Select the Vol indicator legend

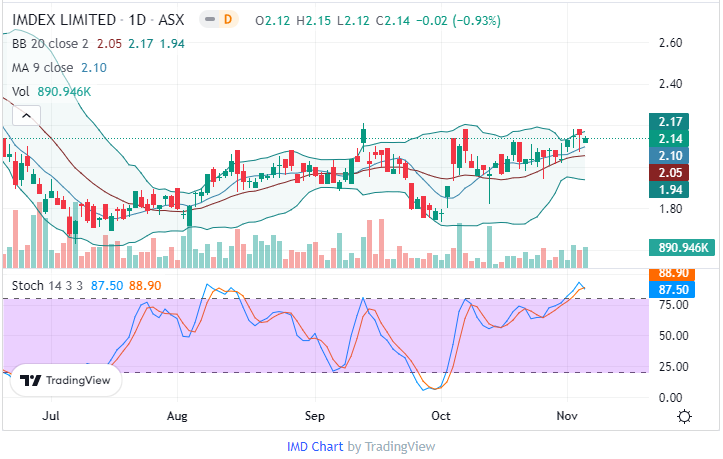pos(20,91)
